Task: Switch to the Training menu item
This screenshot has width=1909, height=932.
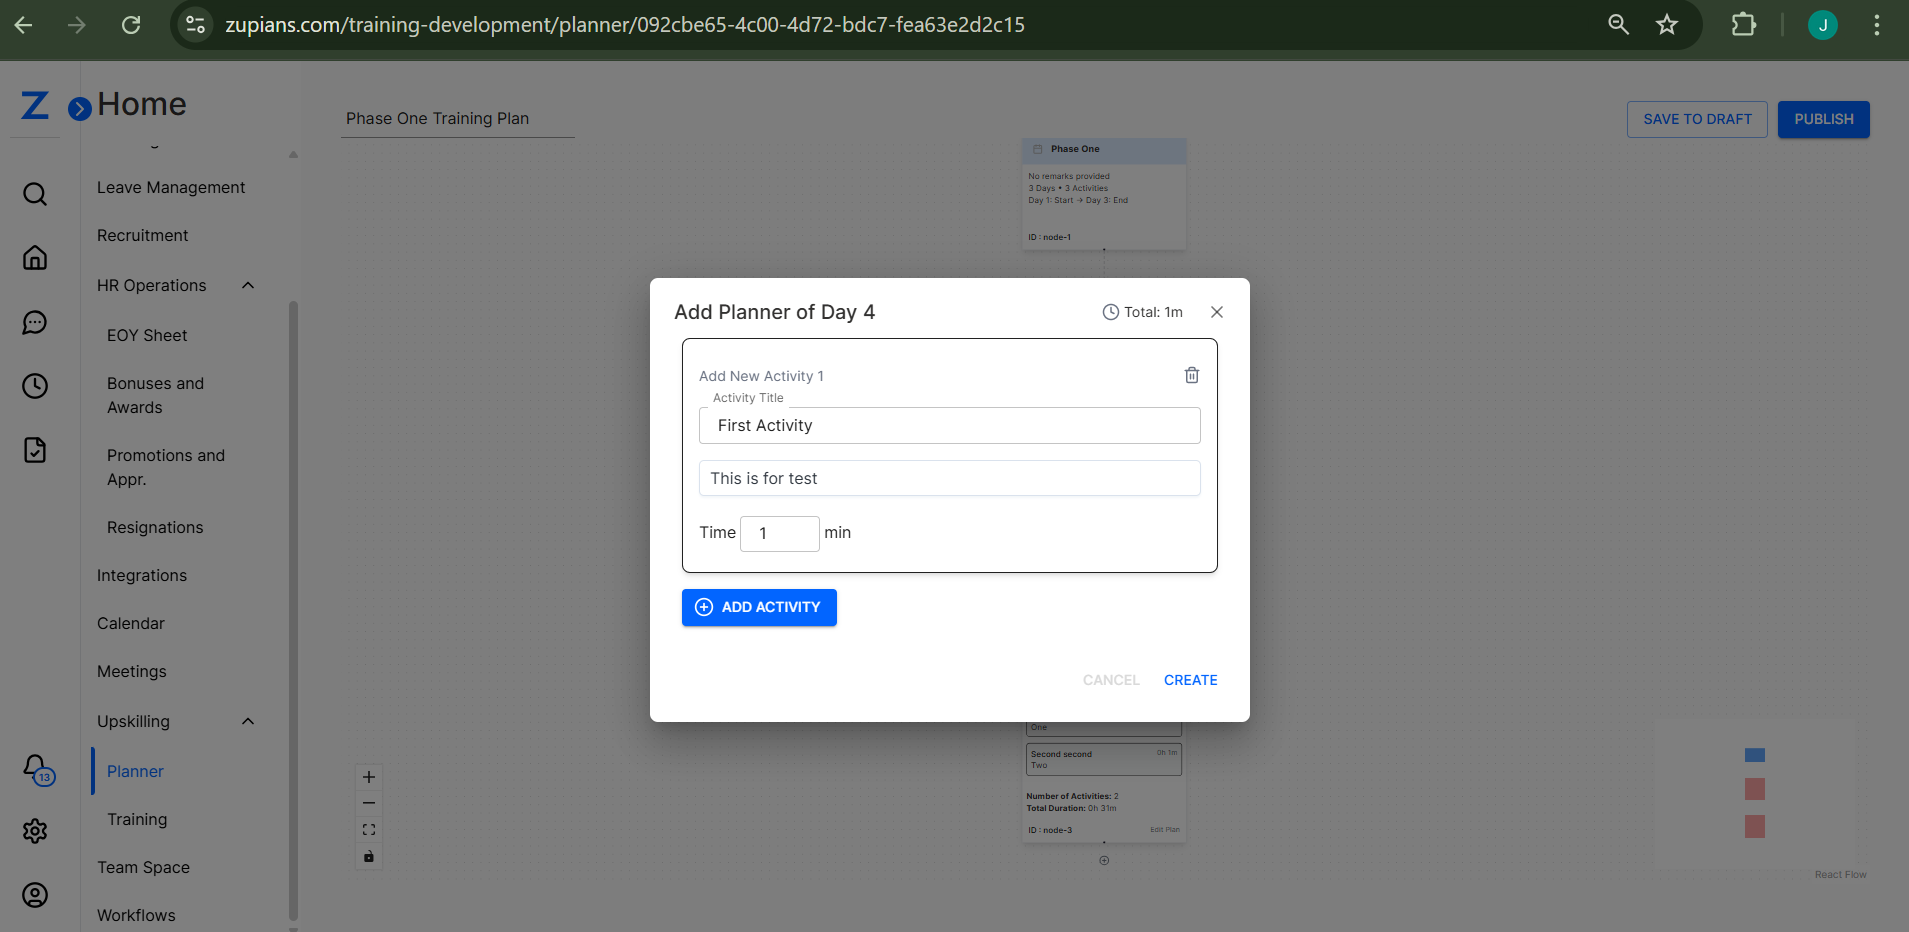Action: (x=137, y=819)
